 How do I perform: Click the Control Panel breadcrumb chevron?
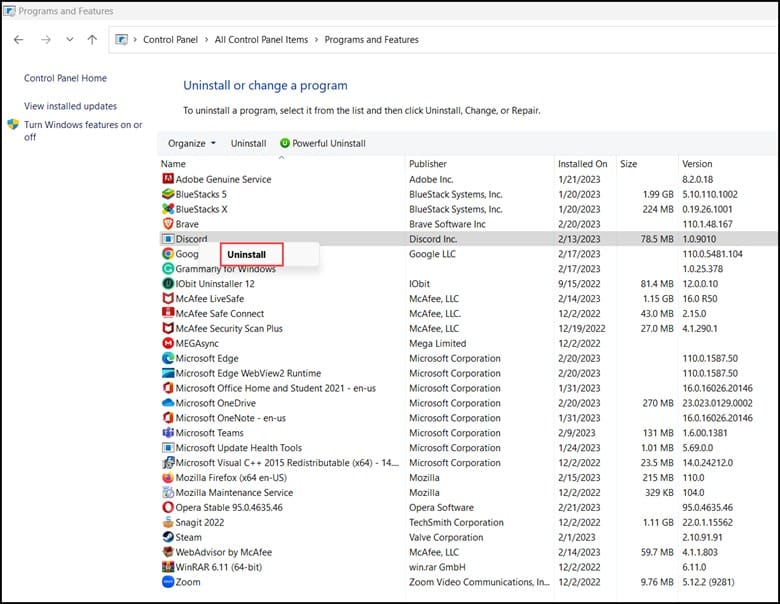207,40
